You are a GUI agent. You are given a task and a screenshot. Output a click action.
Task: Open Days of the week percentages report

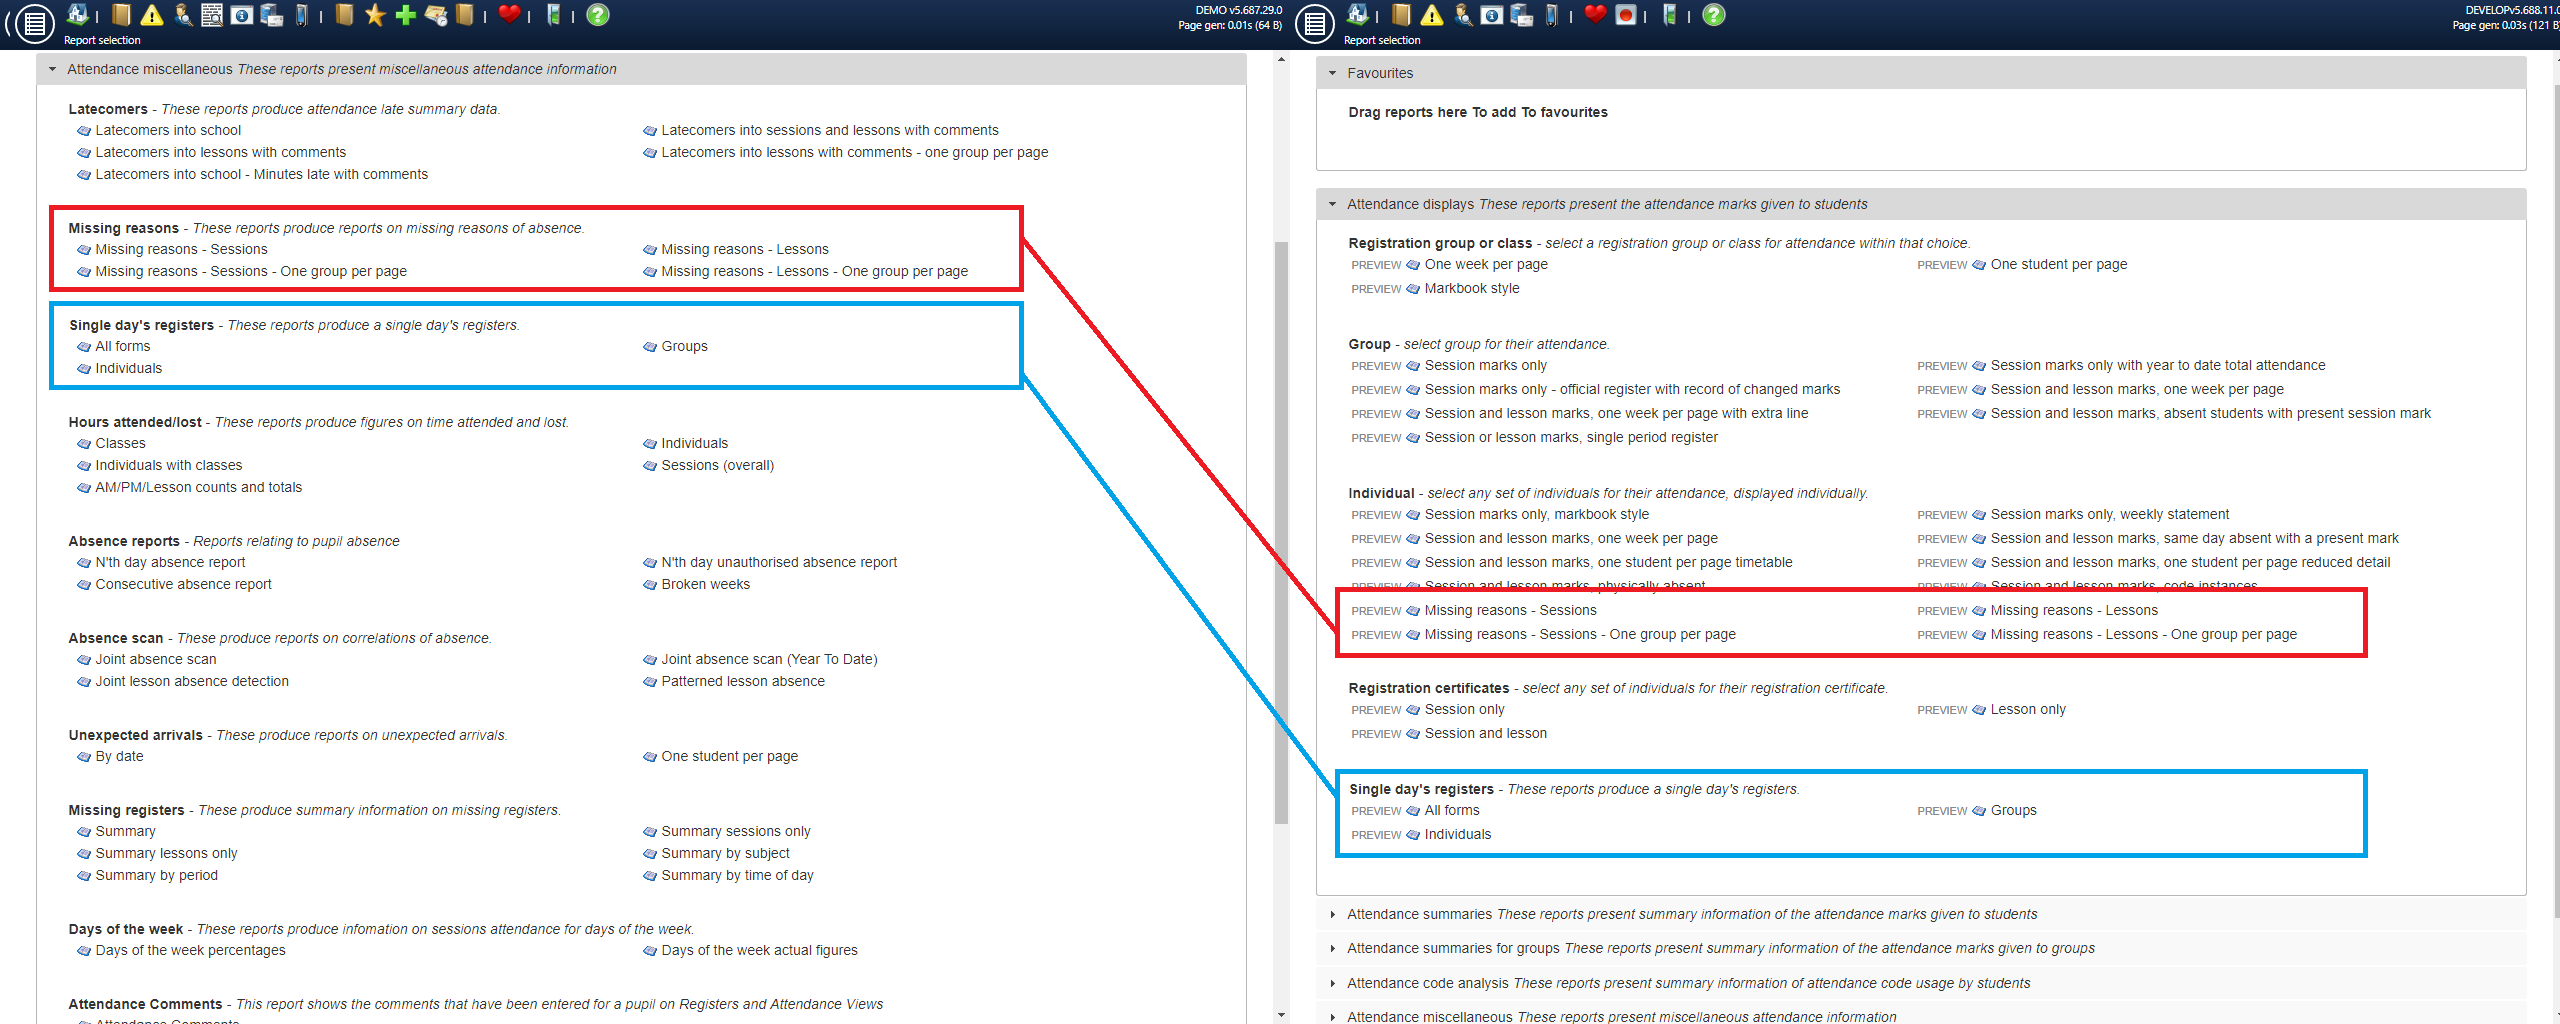[x=190, y=950]
